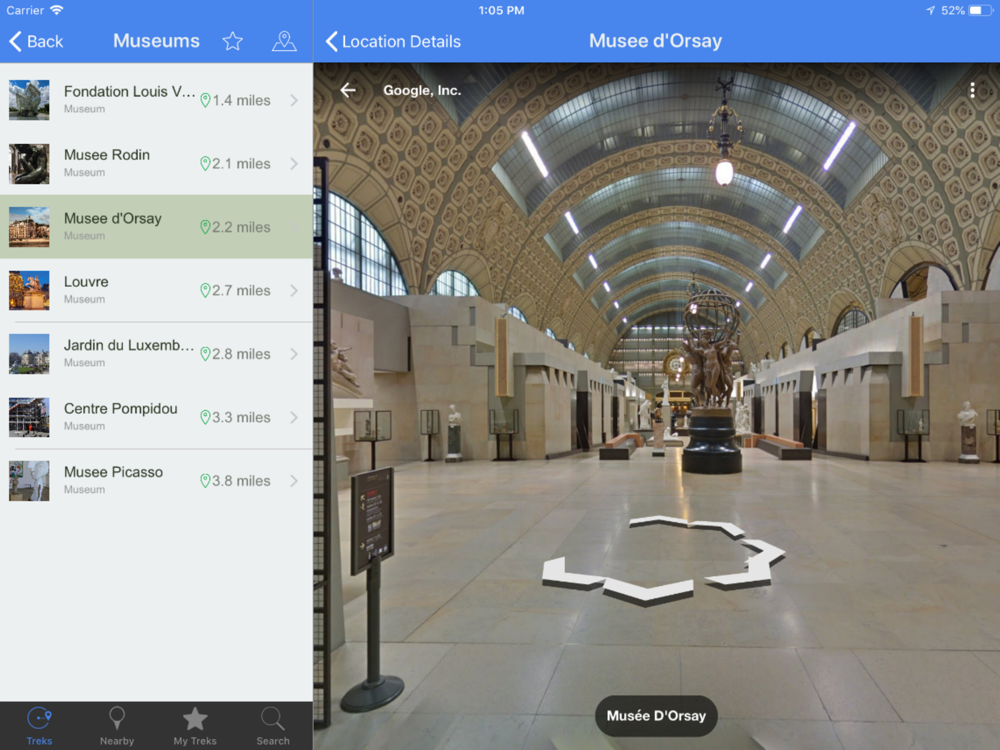This screenshot has width=1000, height=750.
Task: Select the Musee Picasso name text
Action: point(114,472)
